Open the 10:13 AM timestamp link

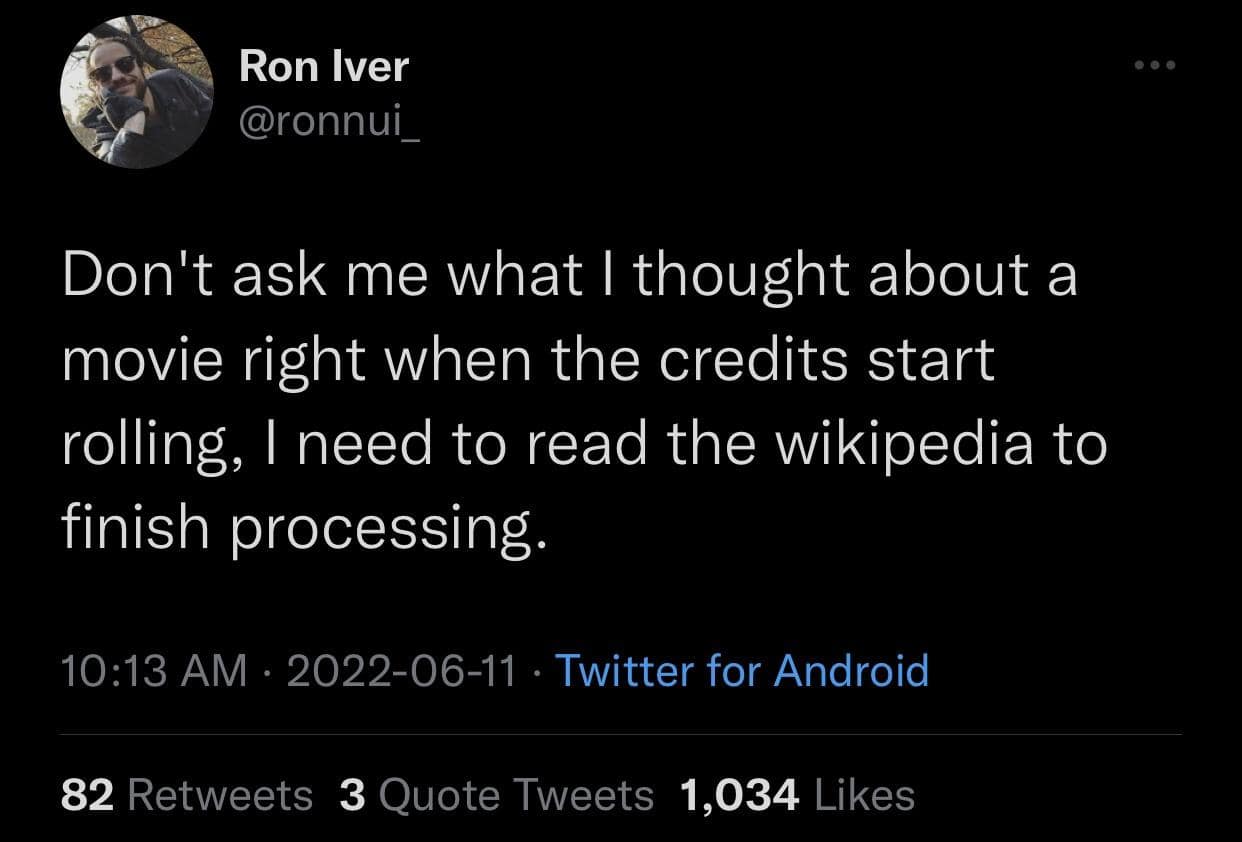click(x=154, y=670)
